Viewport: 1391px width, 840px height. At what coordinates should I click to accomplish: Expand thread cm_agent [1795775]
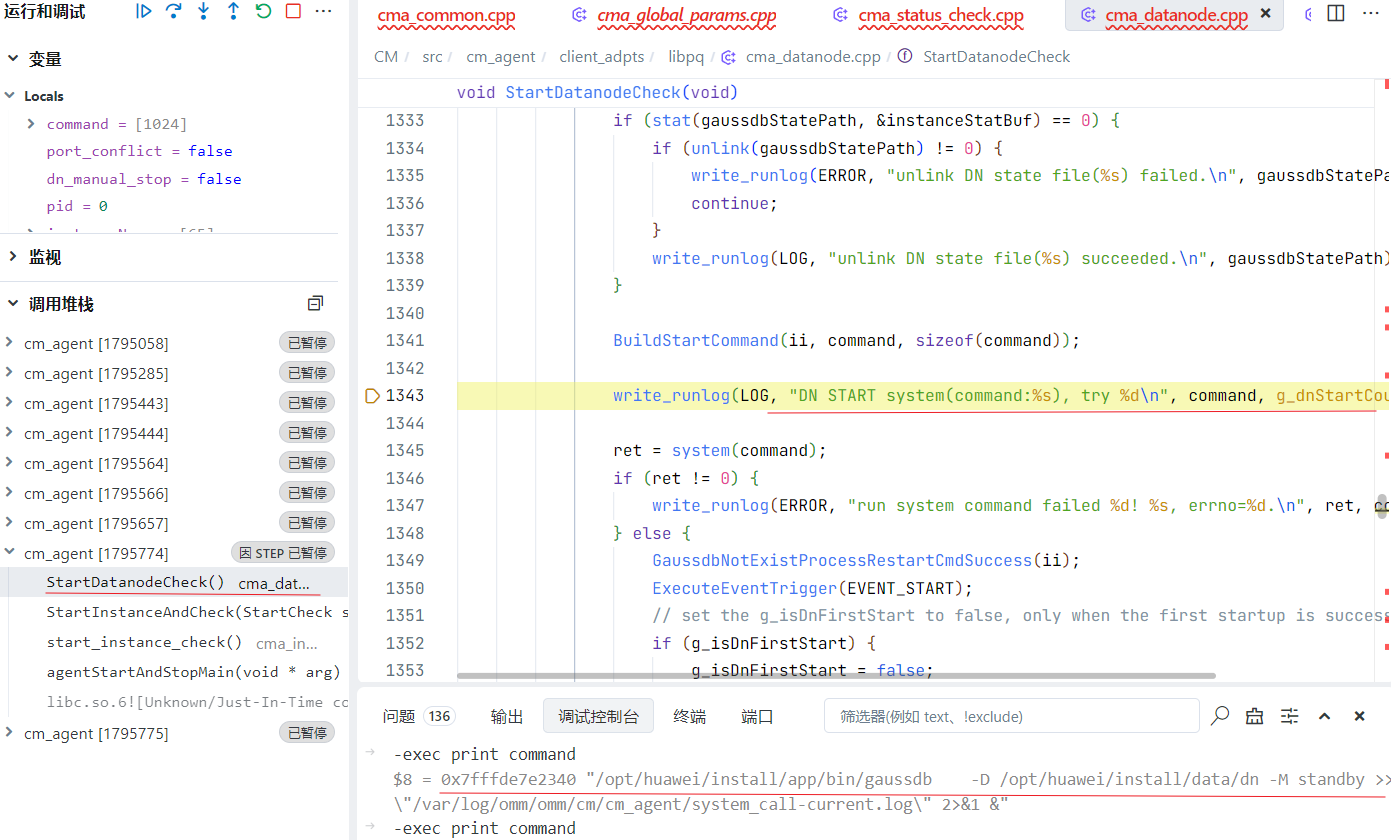(x=9, y=733)
